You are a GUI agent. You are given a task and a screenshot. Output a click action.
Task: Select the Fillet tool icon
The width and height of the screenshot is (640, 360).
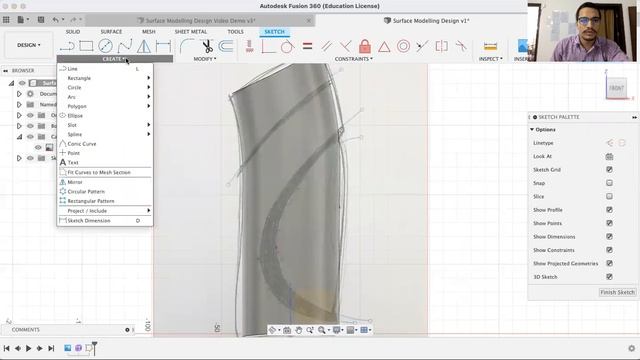[x=187, y=46]
